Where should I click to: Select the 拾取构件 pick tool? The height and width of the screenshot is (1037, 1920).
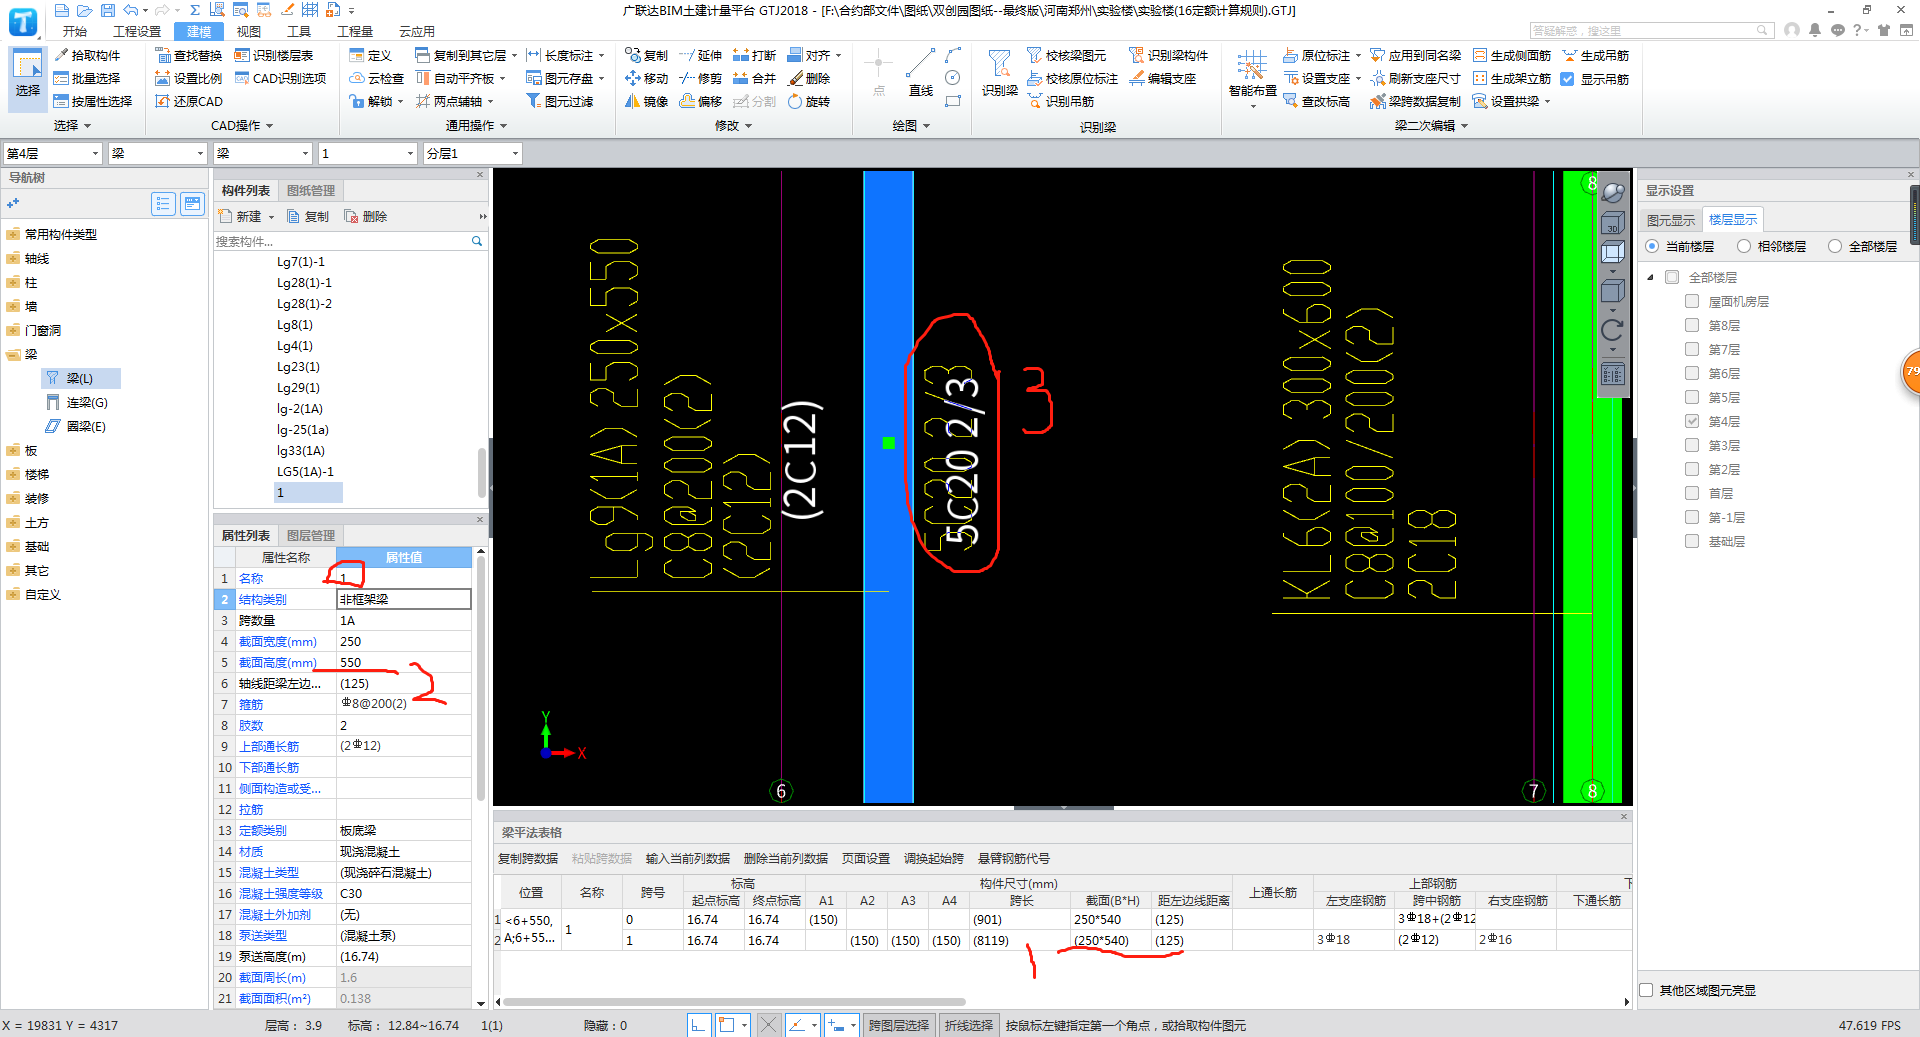[87, 55]
